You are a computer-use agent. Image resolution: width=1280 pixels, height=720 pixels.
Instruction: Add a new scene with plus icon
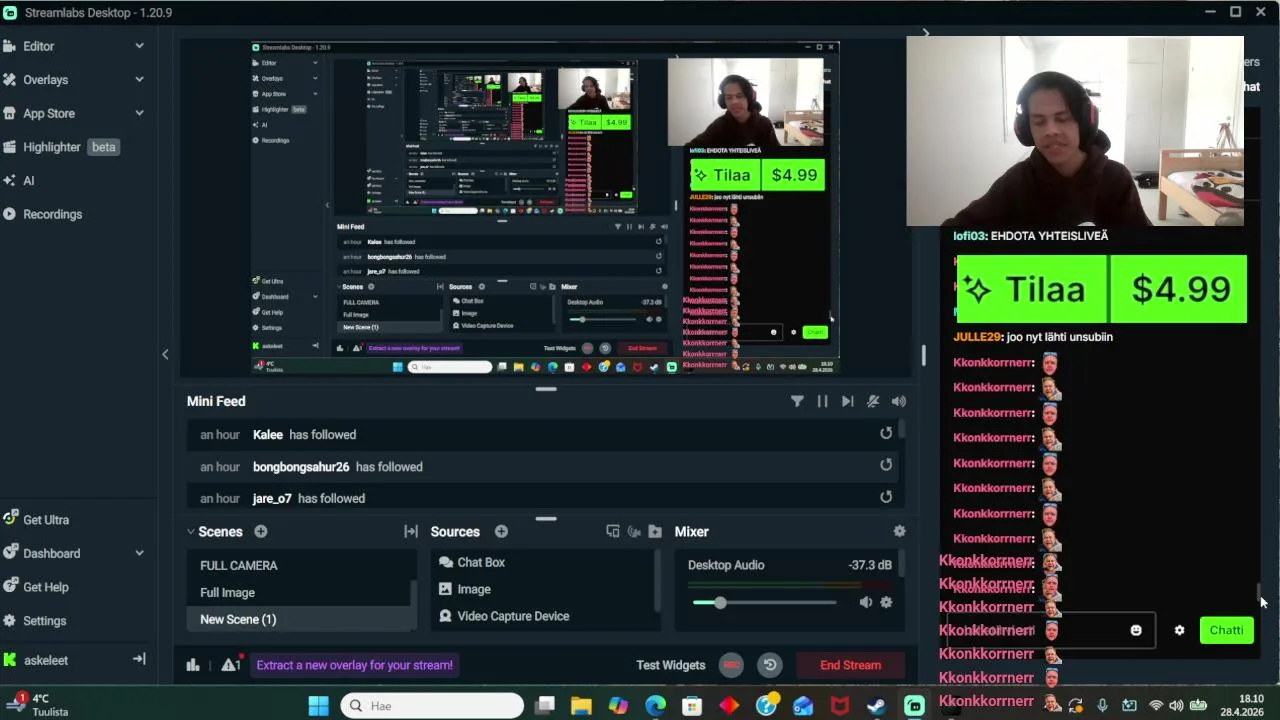pos(261,532)
